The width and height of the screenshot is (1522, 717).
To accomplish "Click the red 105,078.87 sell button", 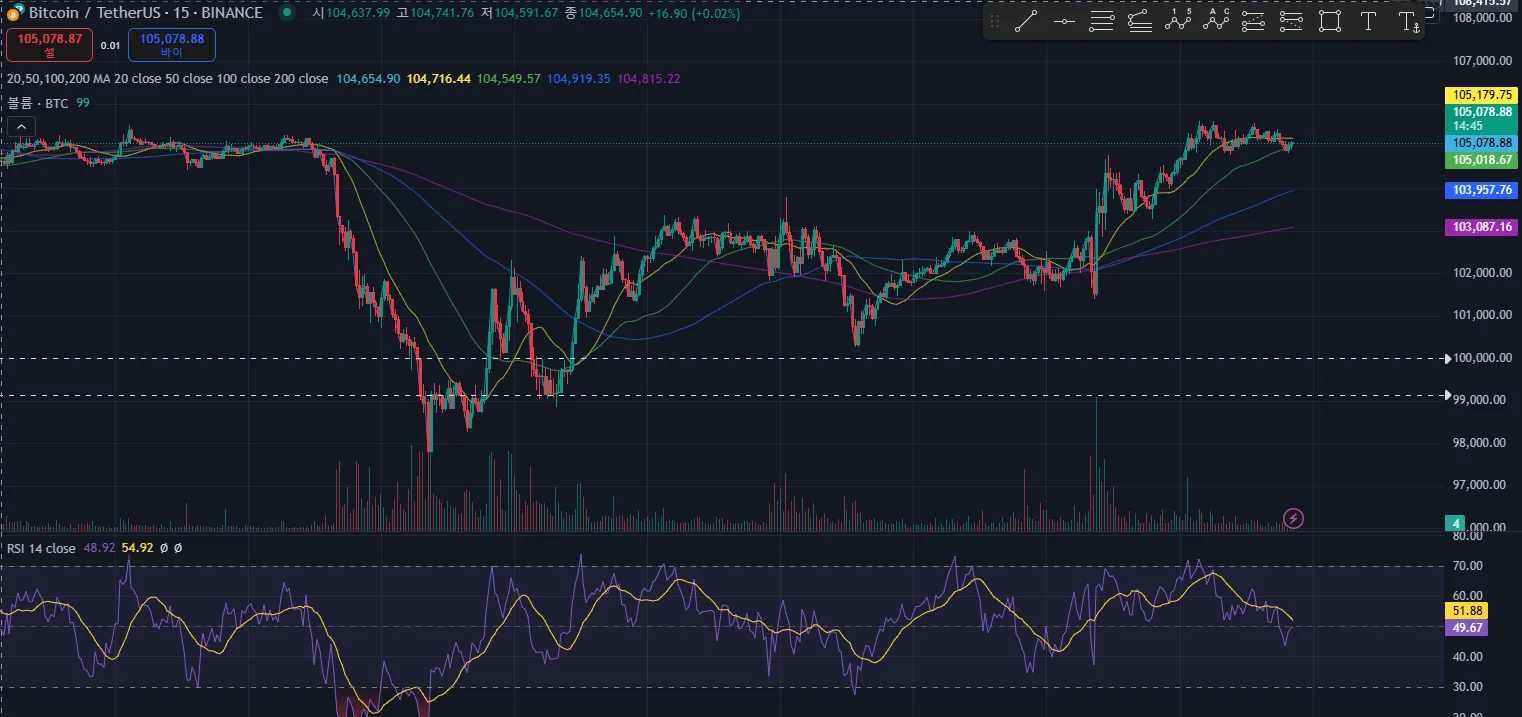I will 49,44.
